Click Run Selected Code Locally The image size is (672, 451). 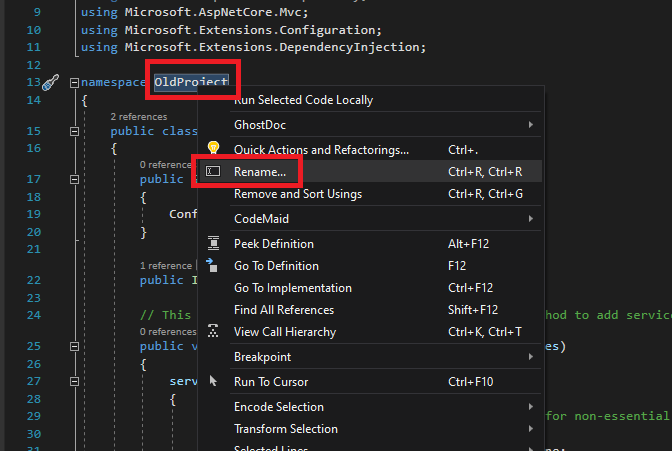(303, 99)
